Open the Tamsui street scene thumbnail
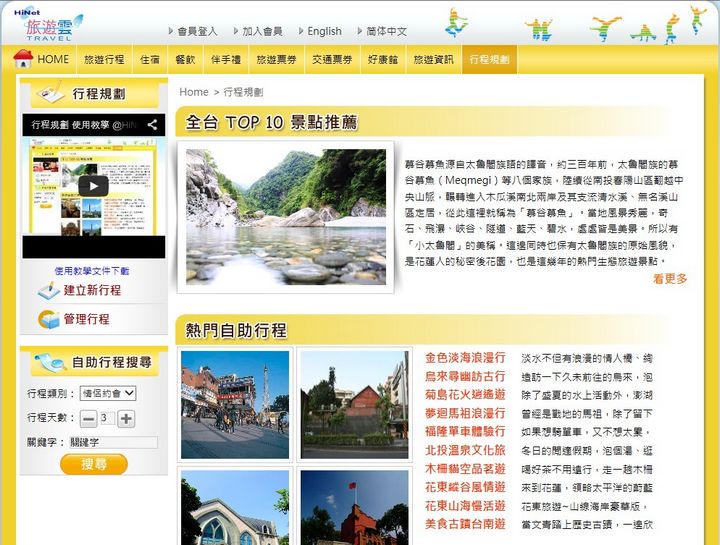720x545 pixels. [x=235, y=405]
